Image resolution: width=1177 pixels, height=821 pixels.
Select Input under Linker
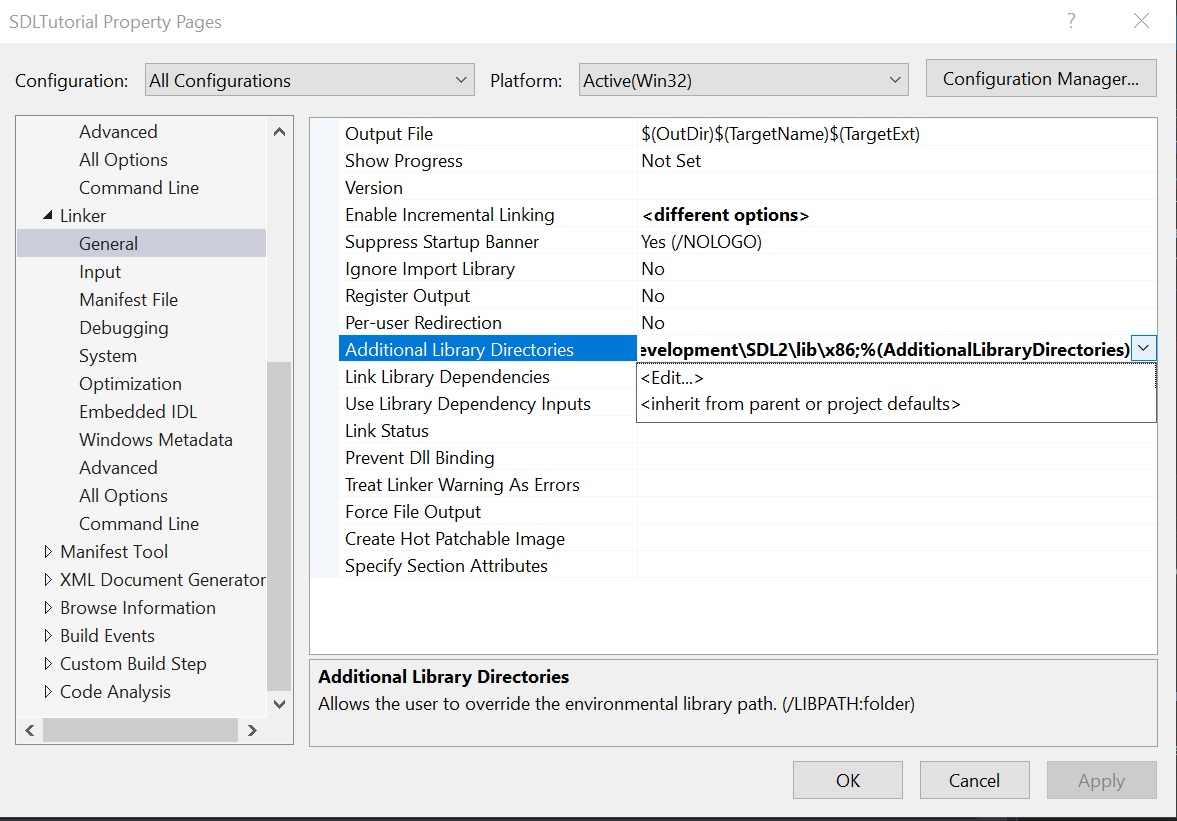pyautogui.click(x=100, y=272)
